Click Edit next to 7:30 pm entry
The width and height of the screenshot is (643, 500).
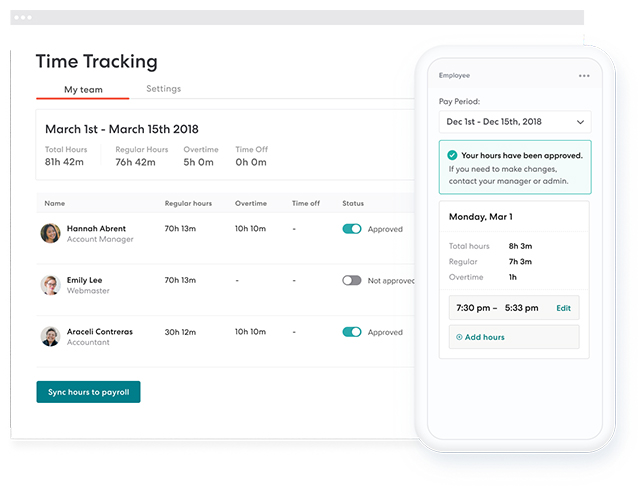coord(563,308)
